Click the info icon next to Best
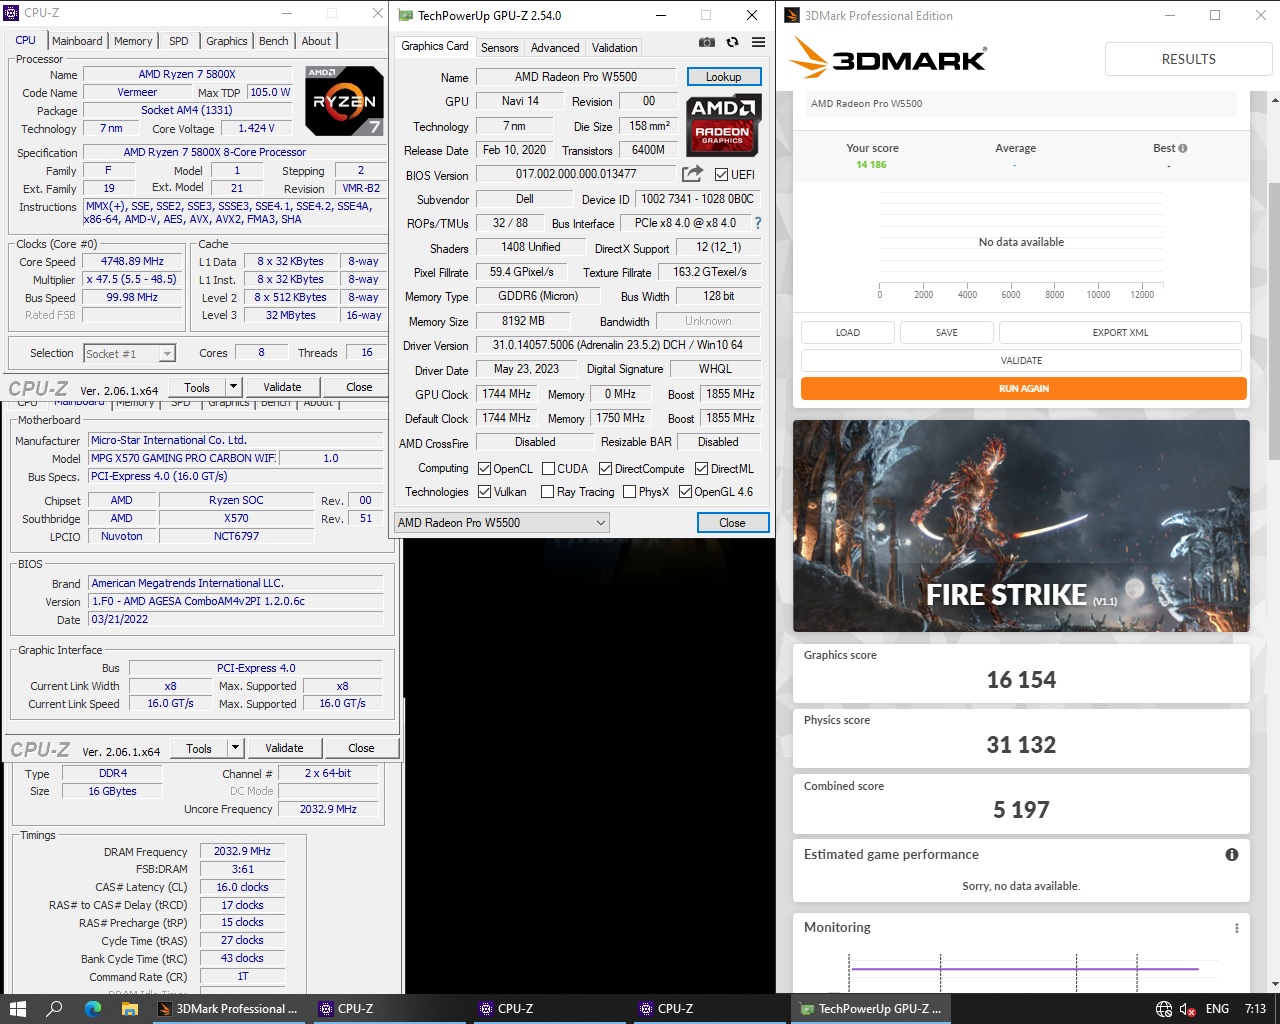 (1183, 148)
